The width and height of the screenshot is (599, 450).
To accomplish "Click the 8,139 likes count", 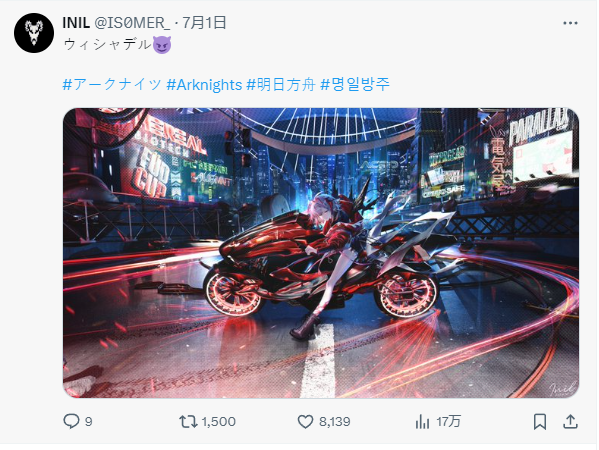I will [x=335, y=422].
